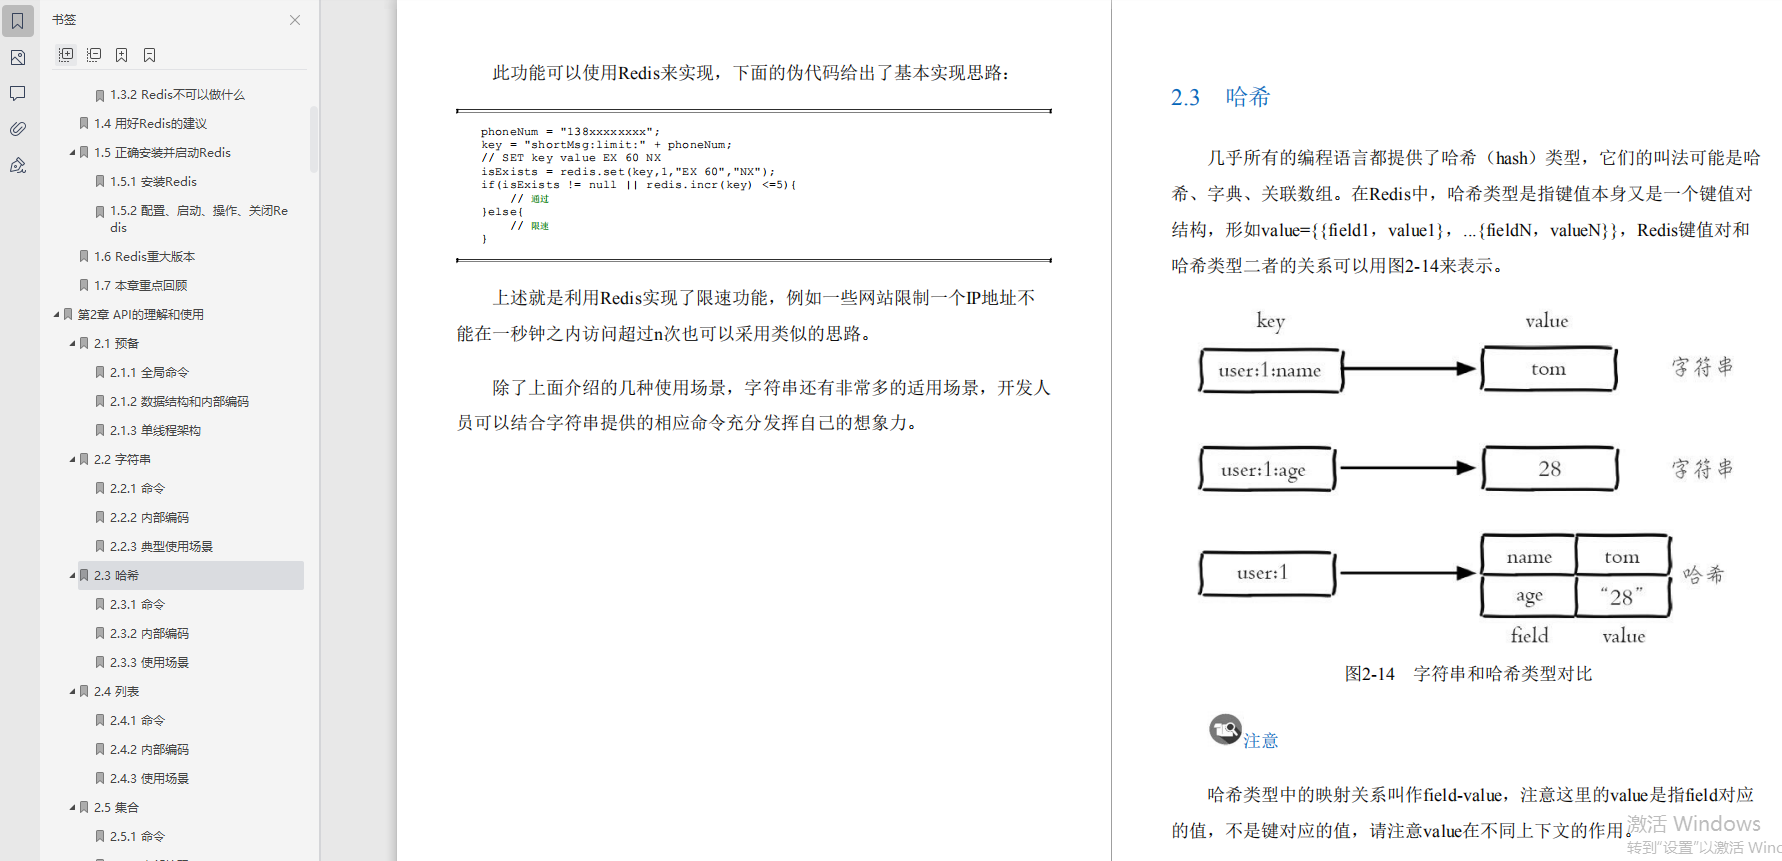Collapse the 2.1 预备 node
1782x861 pixels.
[72, 344]
